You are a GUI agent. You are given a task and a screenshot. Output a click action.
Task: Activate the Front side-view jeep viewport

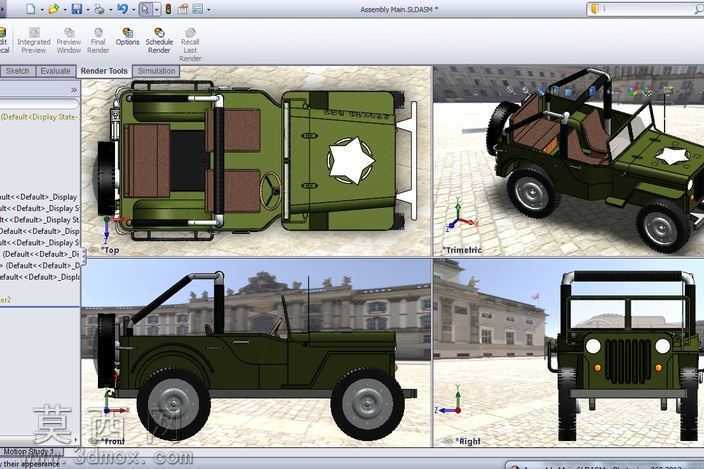coord(257,353)
